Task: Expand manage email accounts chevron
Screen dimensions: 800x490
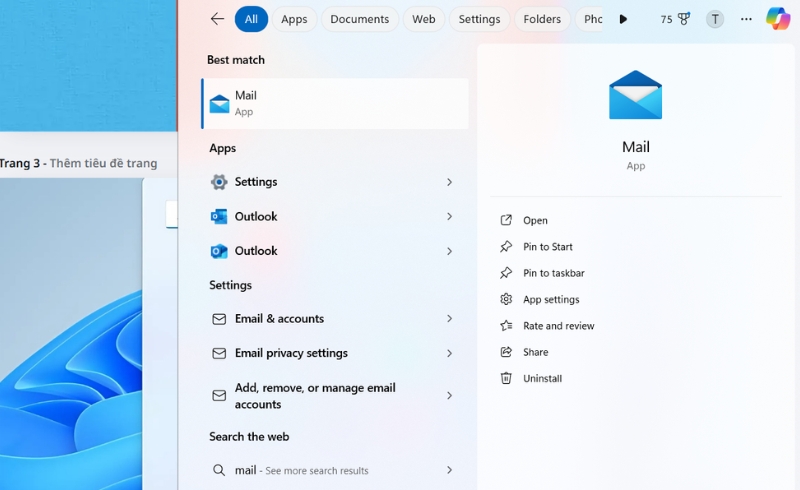Action: coord(449,396)
